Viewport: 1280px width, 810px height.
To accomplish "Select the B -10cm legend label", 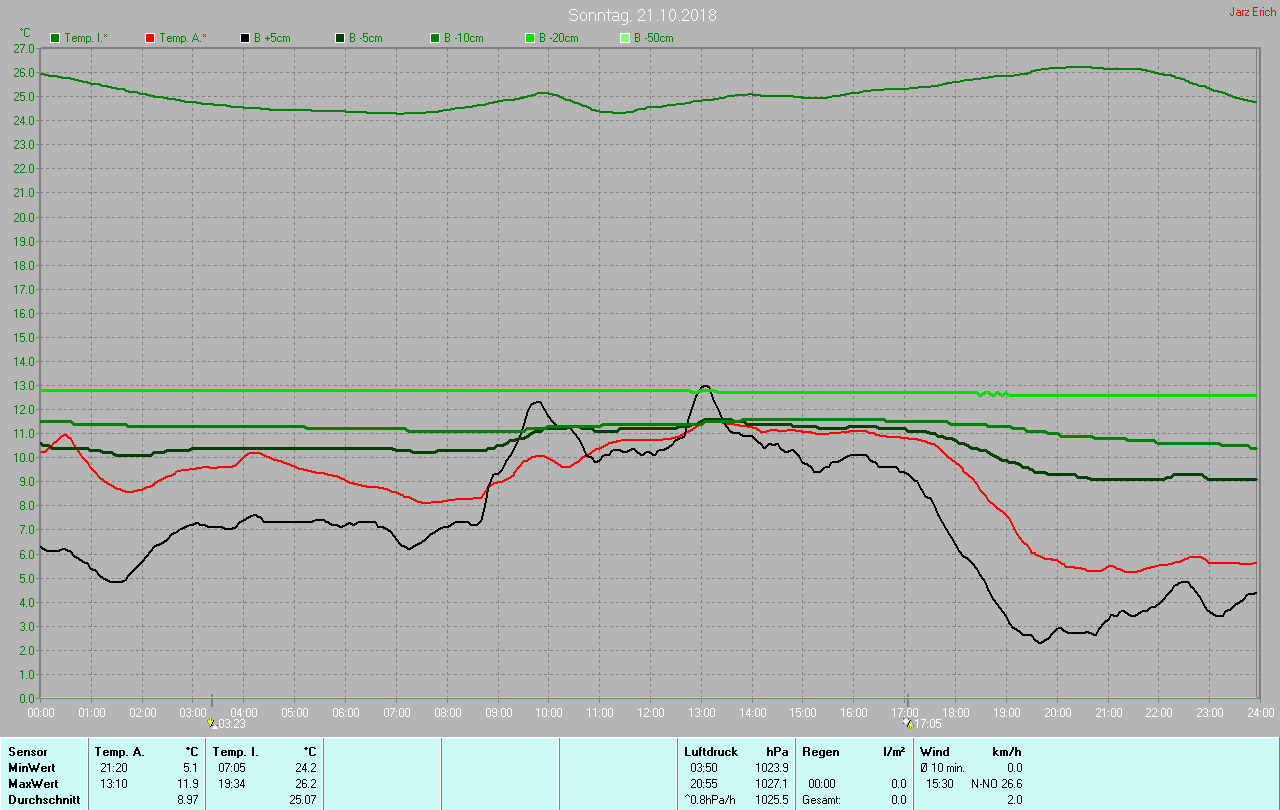I will click(464, 38).
